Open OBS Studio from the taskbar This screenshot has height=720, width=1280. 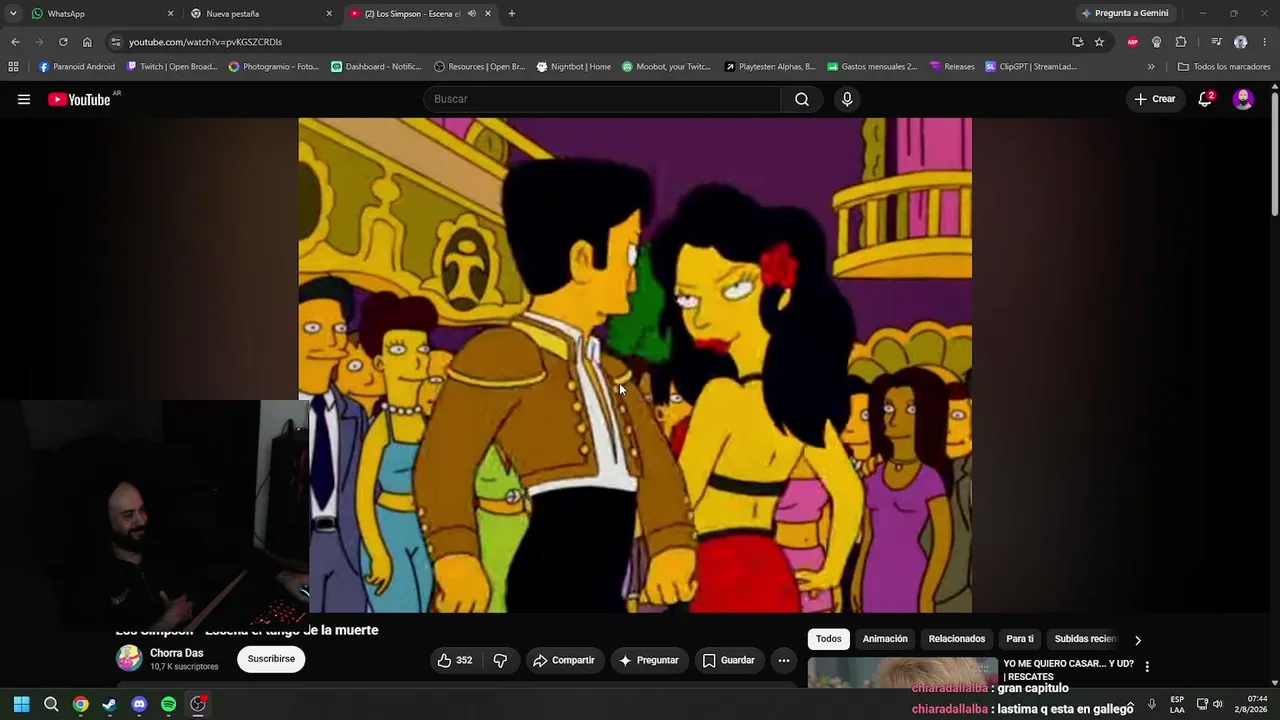tap(198, 704)
